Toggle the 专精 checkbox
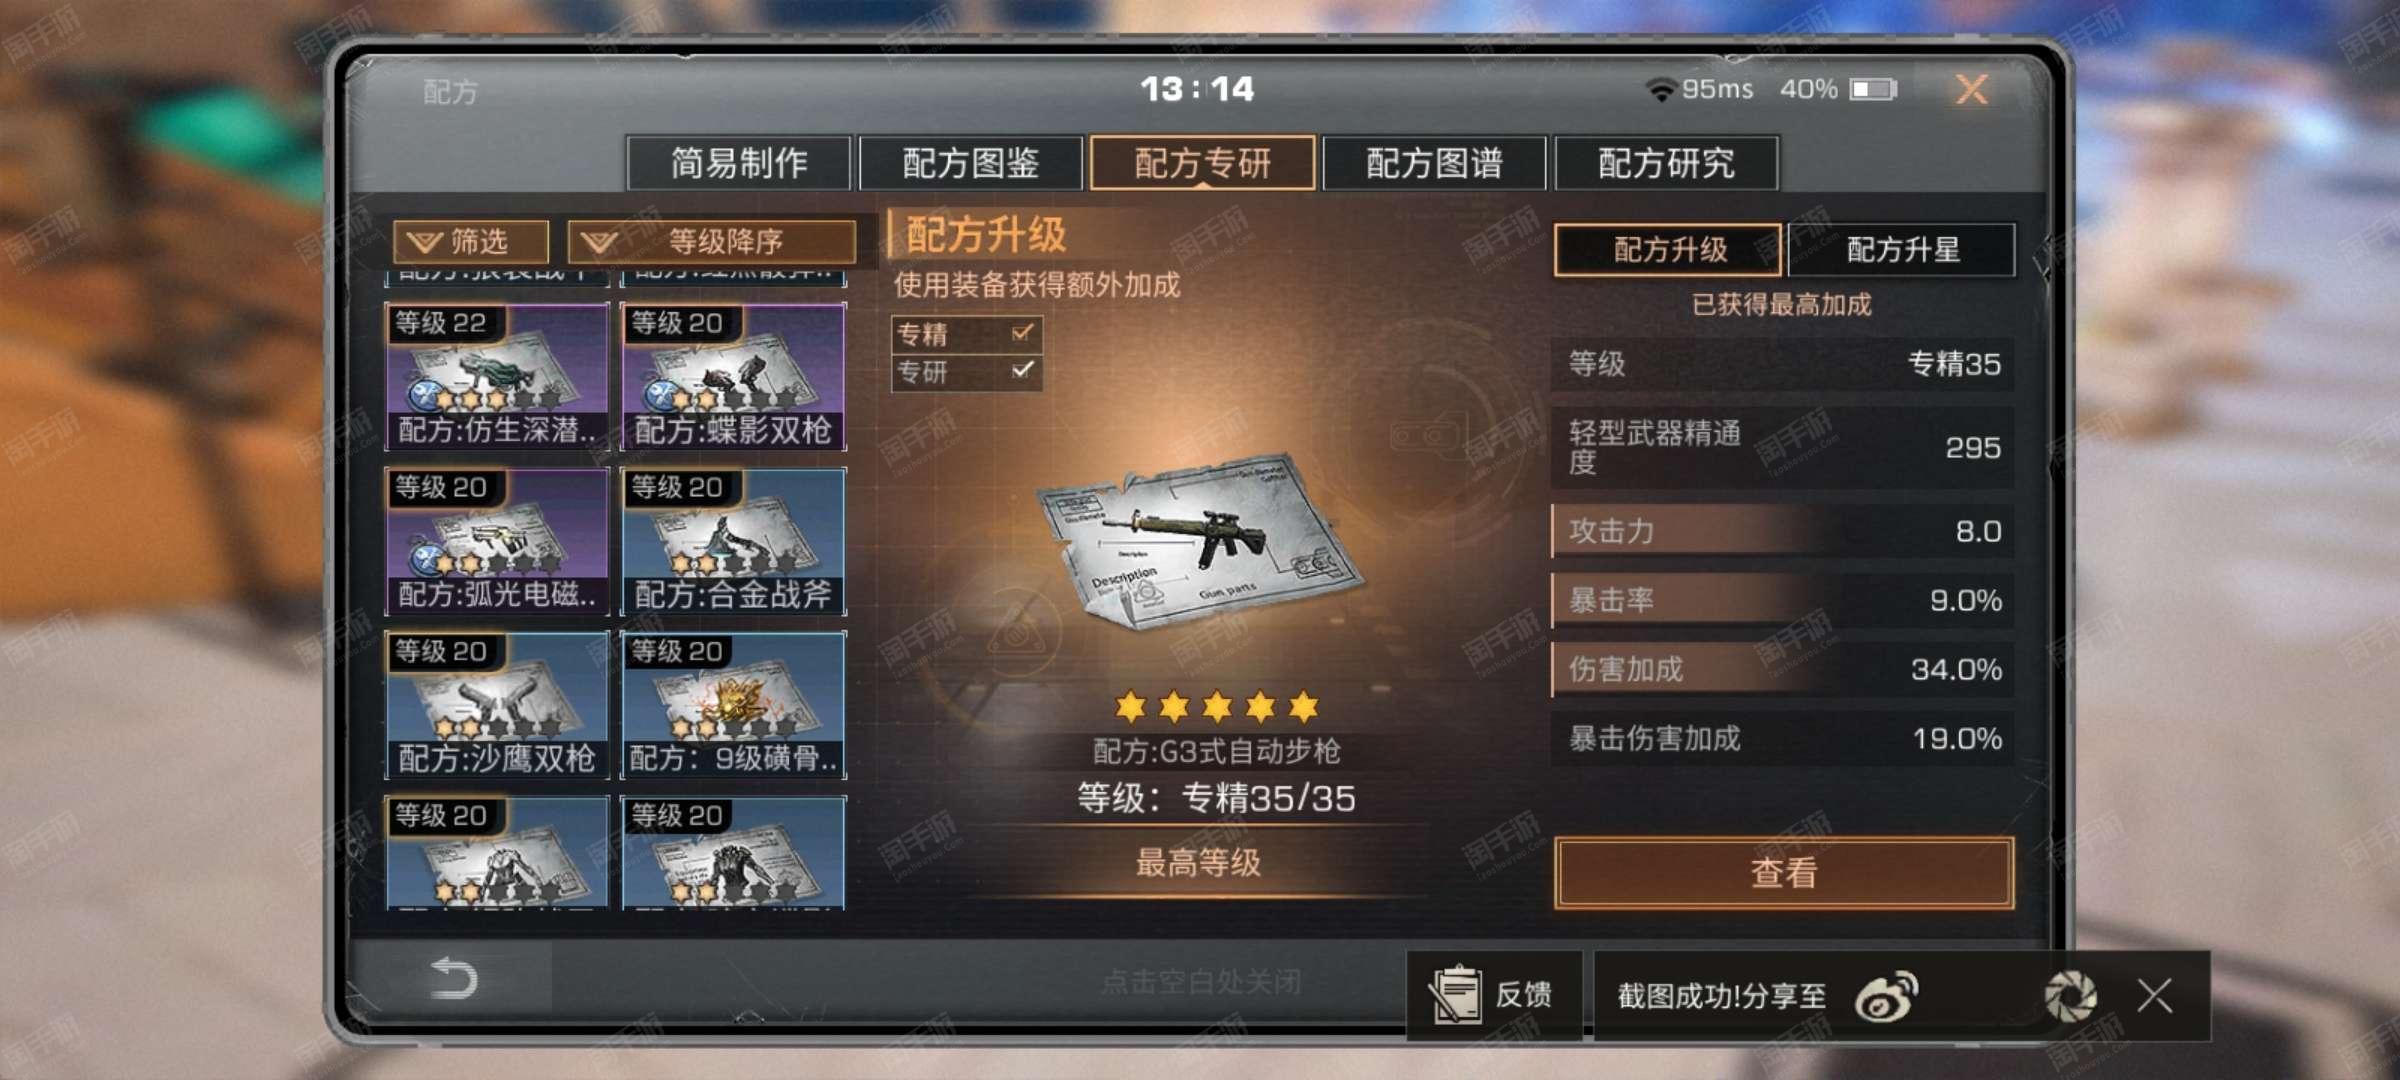The image size is (2400, 1080). pyautogui.click(x=1022, y=332)
